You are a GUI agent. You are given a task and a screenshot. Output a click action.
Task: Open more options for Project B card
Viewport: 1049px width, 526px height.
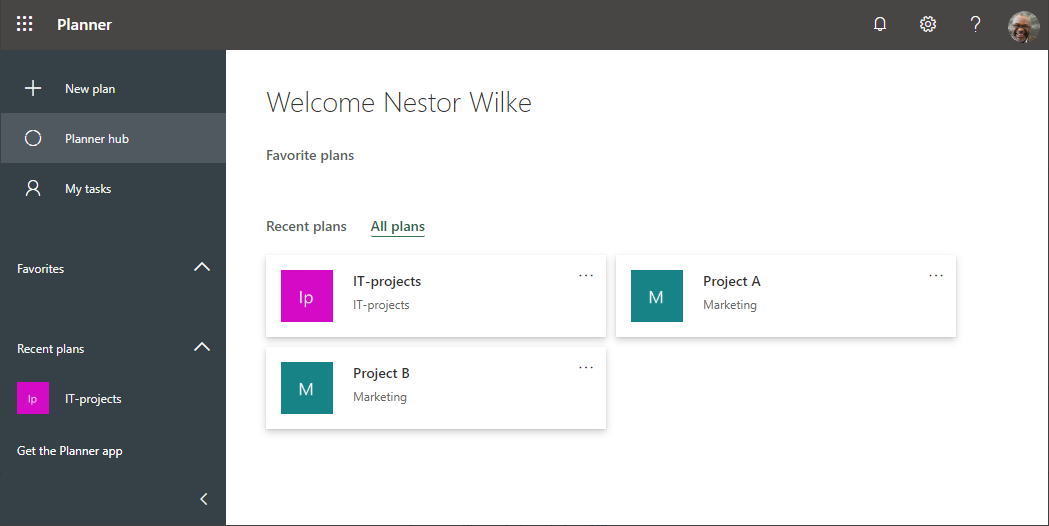[586, 368]
